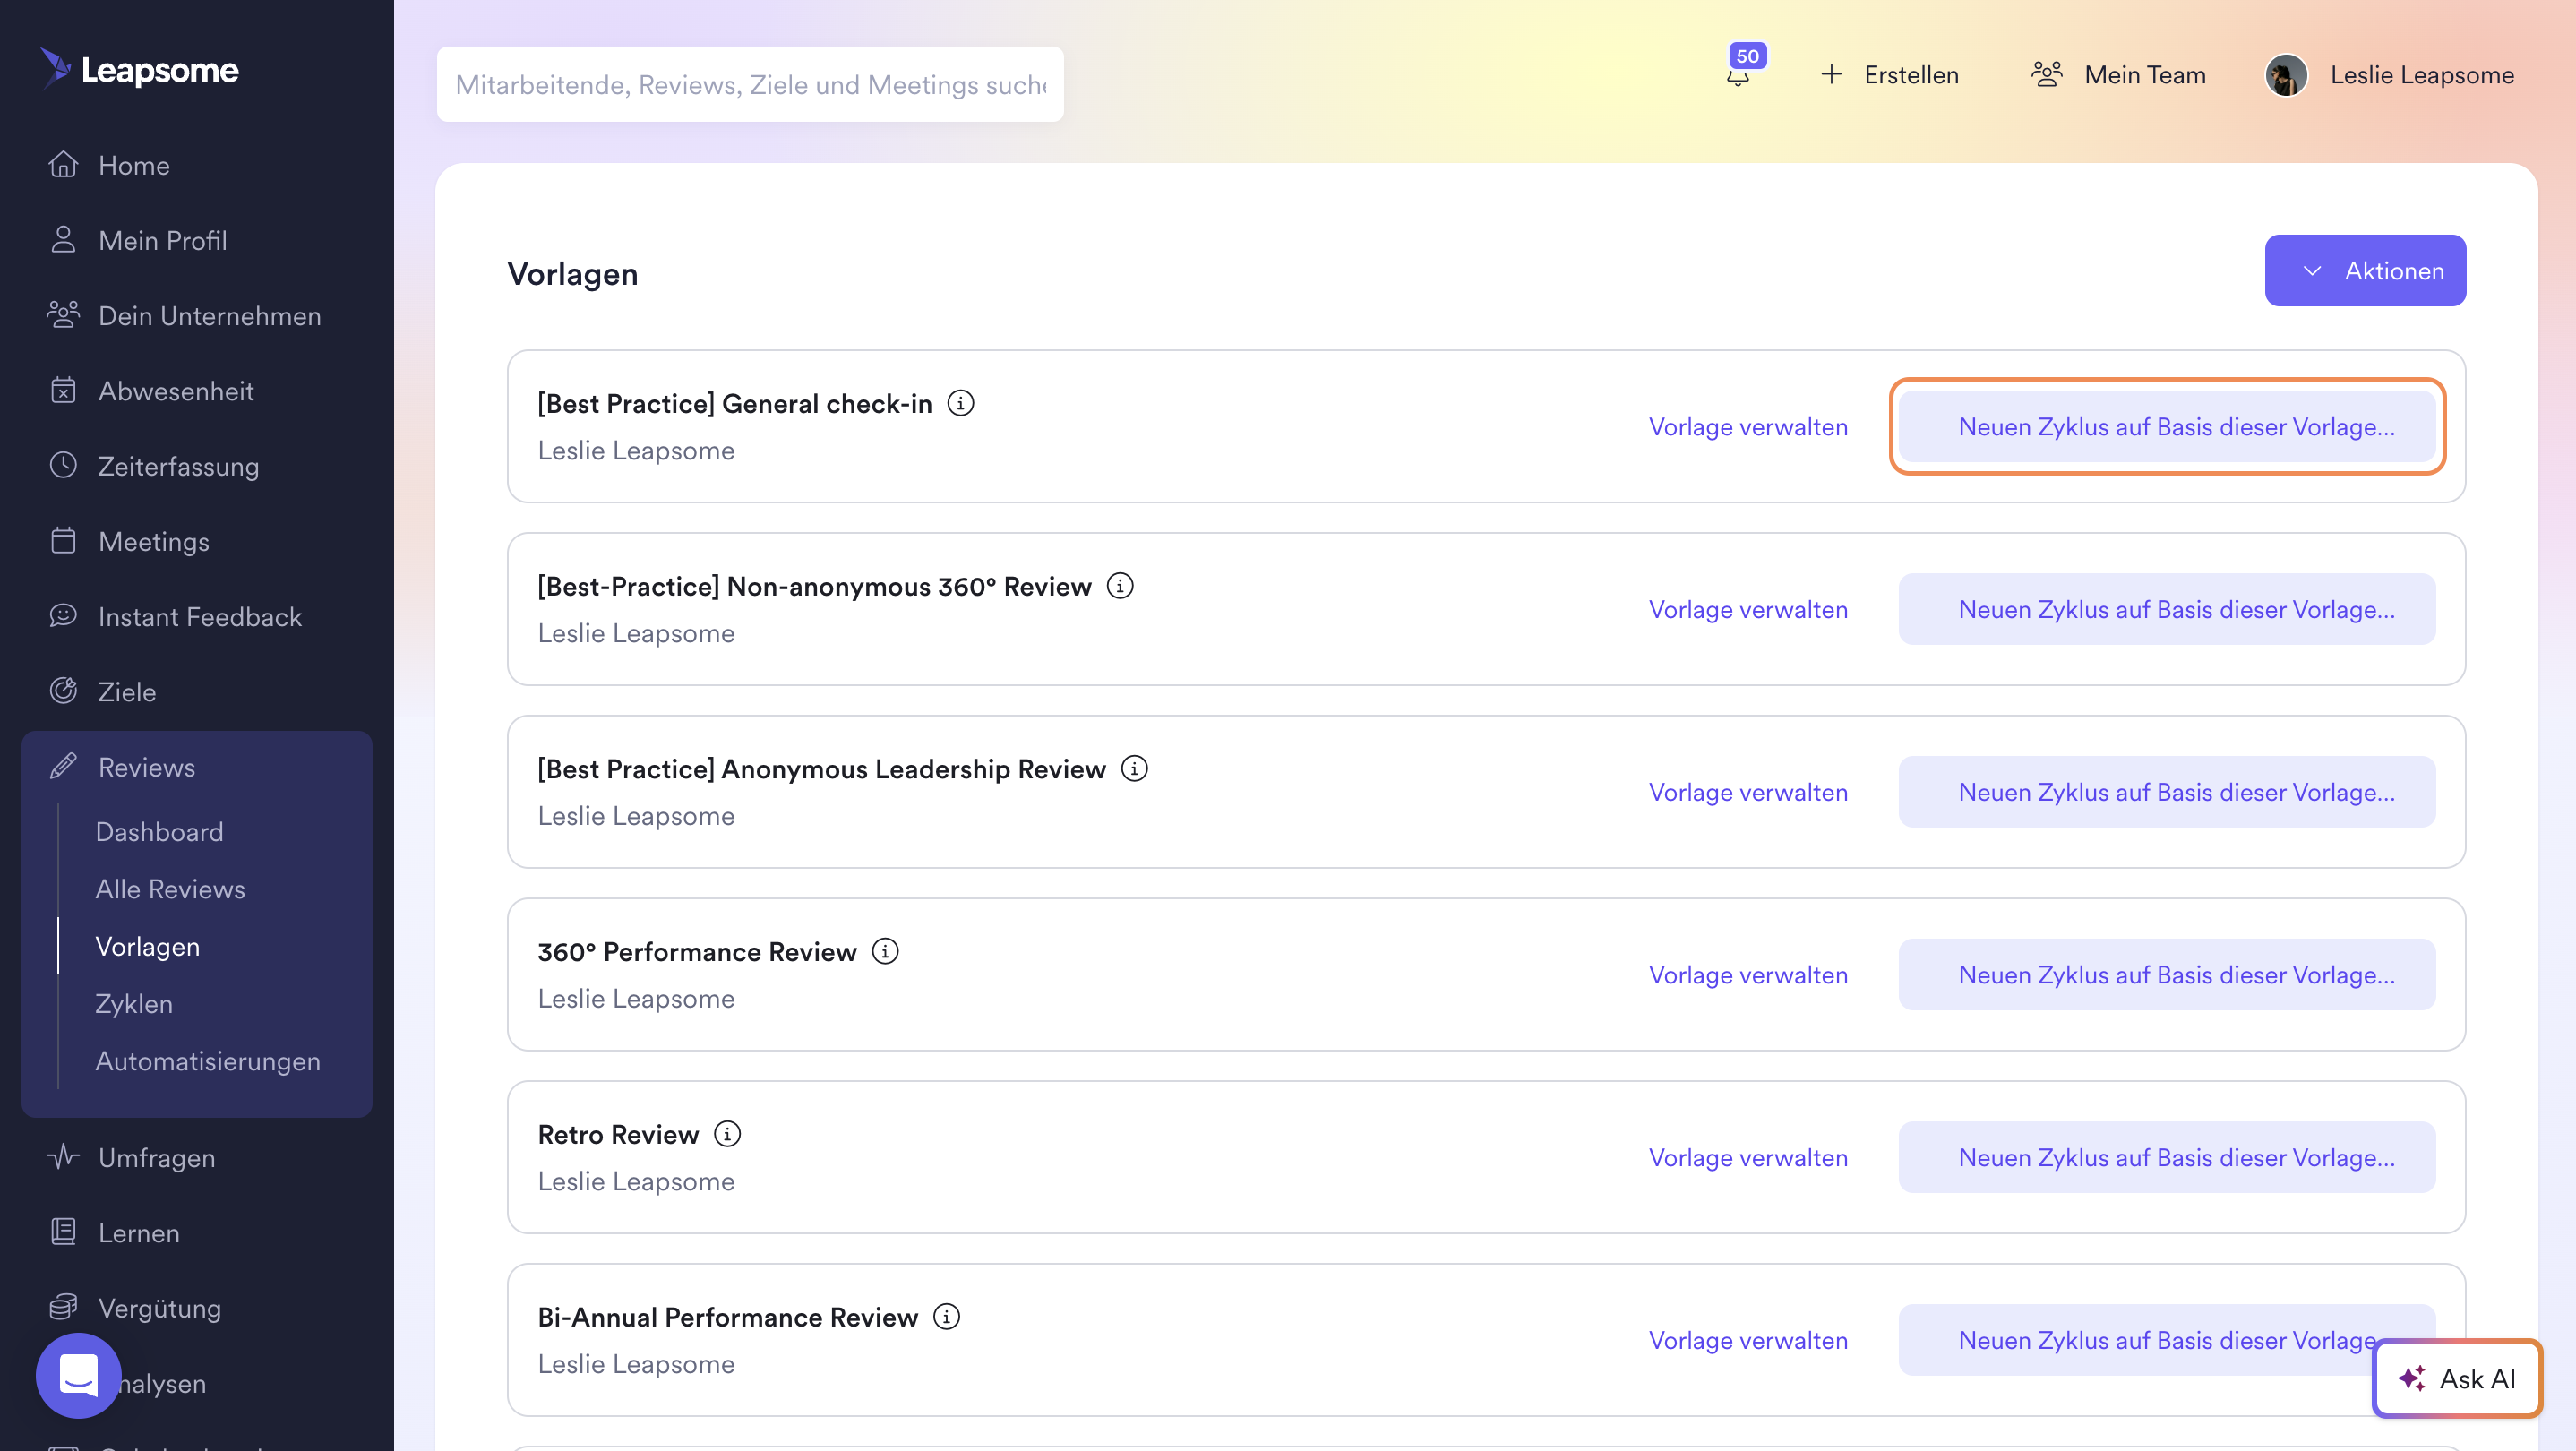Manage the 360° Performance Review template

coord(1748,975)
